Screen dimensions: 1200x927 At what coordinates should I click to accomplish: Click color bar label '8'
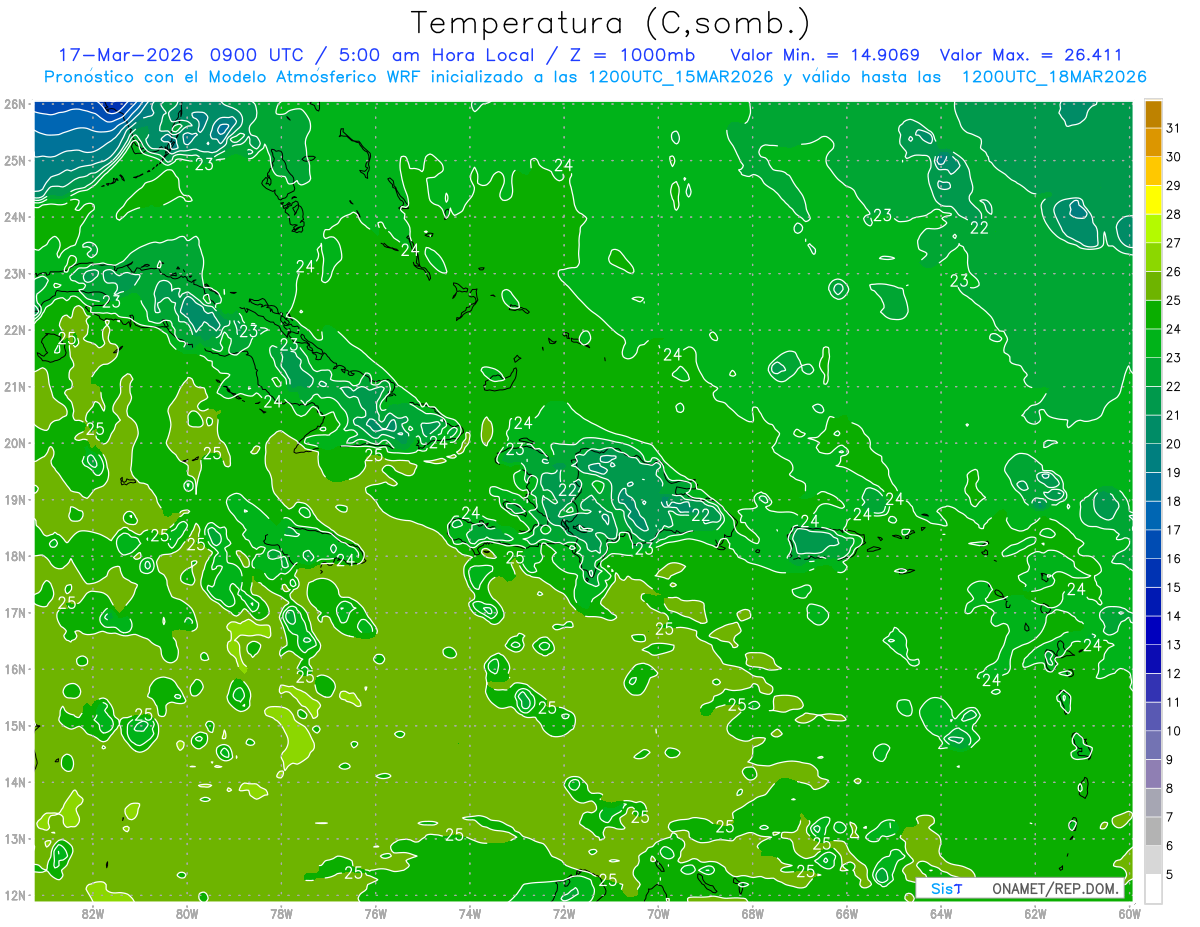(1170, 788)
